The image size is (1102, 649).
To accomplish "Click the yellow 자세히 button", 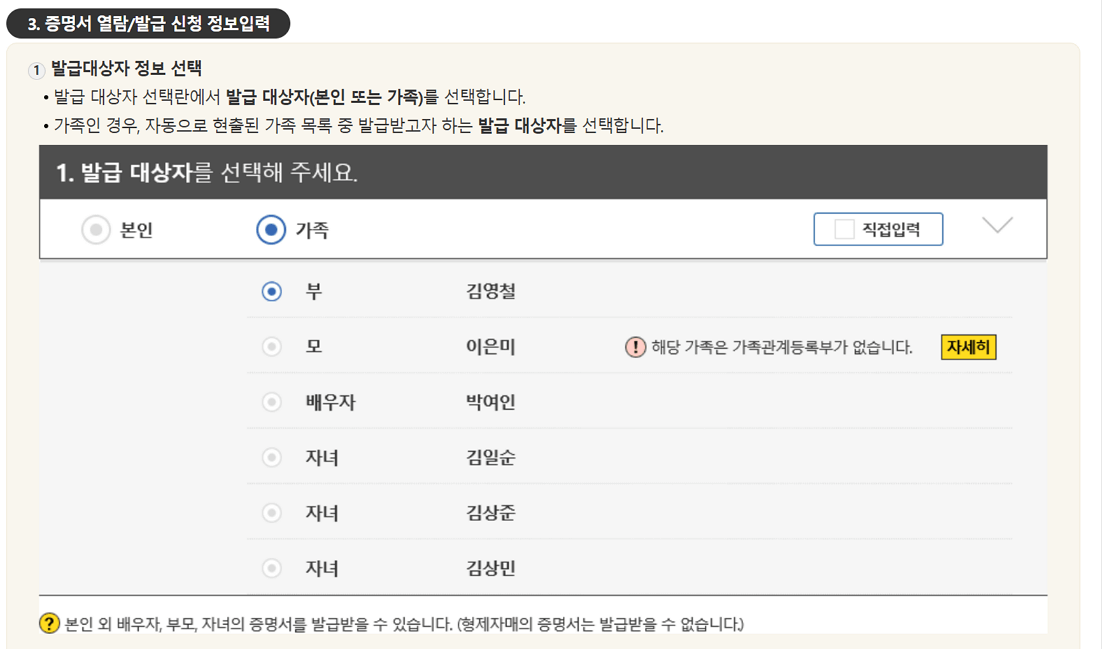I will pyautogui.click(x=966, y=347).
